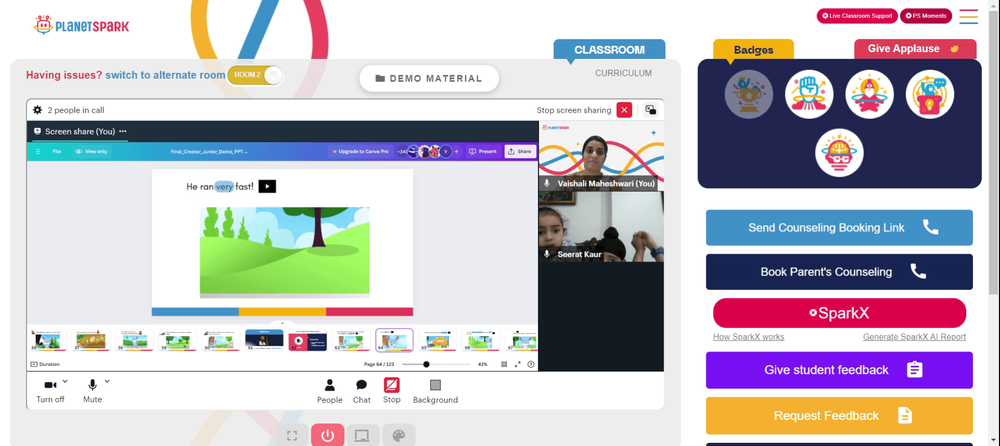Image resolution: width=1000 pixels, height=446 pixels.
Task: Open the color palette icon button
Action: tap(399, 436)
